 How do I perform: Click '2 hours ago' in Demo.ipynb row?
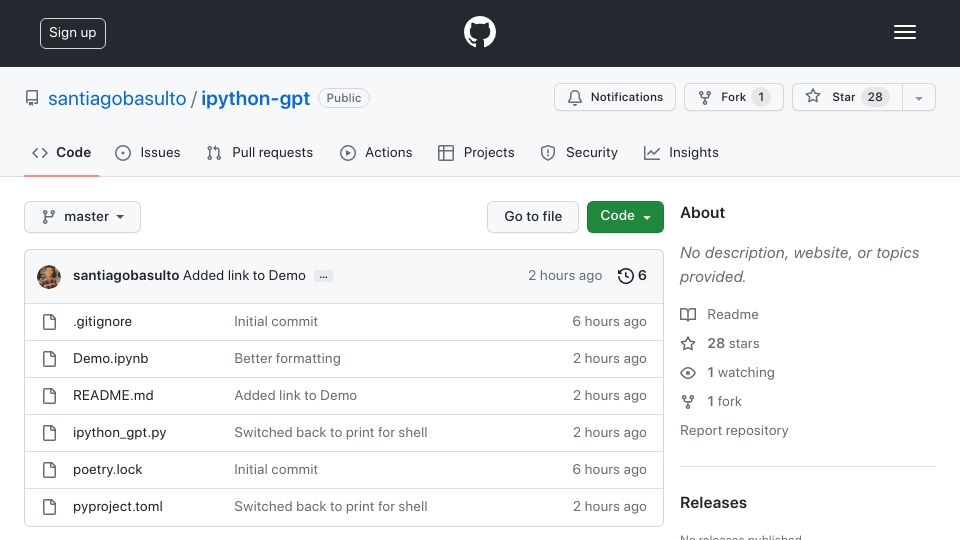click(x=610, y=358)
